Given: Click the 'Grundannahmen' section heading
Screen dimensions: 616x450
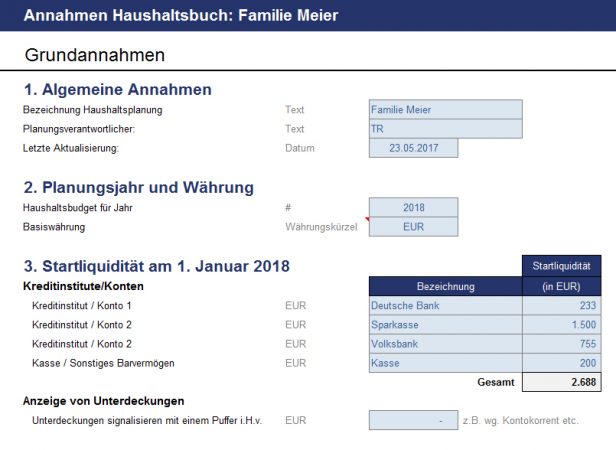Looking at the screenshot, I should click(94, 54).
